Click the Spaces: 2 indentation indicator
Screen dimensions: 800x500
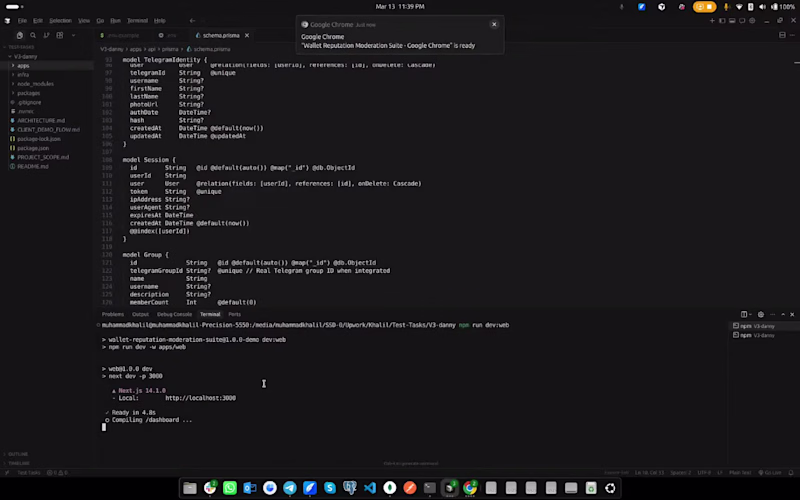click(x=680, y=472)
